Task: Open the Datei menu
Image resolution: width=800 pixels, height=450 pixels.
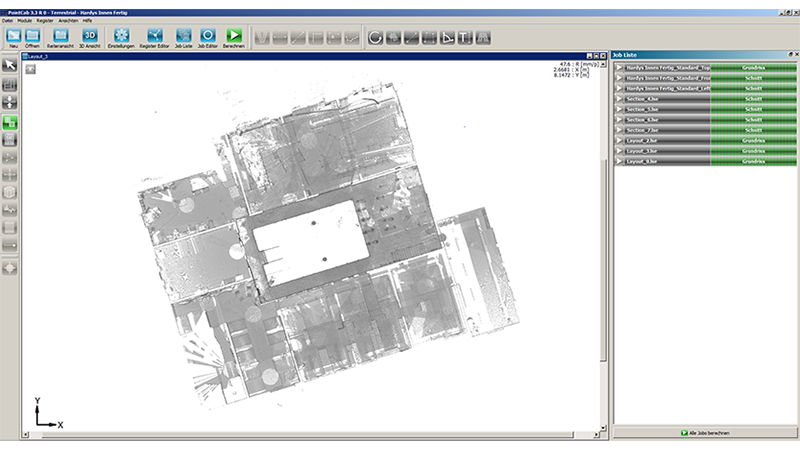Action: point(7,21)
